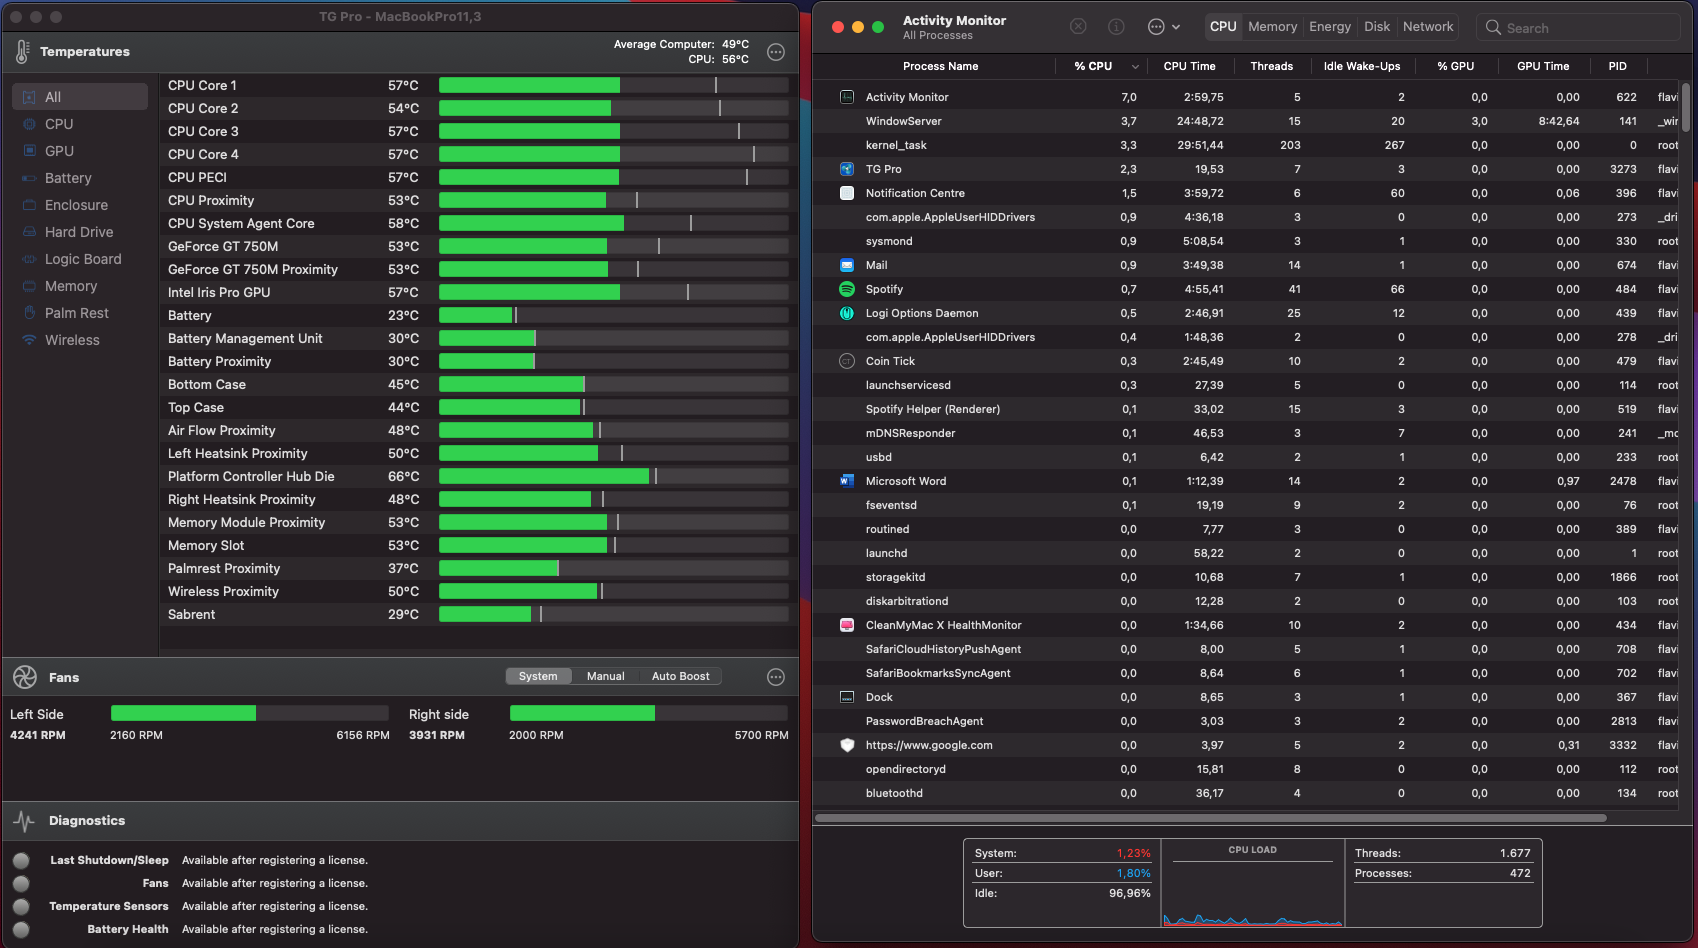The image size is (1698, 948).
Task: Switch to the Energy tab
Action: click(x=1330, y=27)
